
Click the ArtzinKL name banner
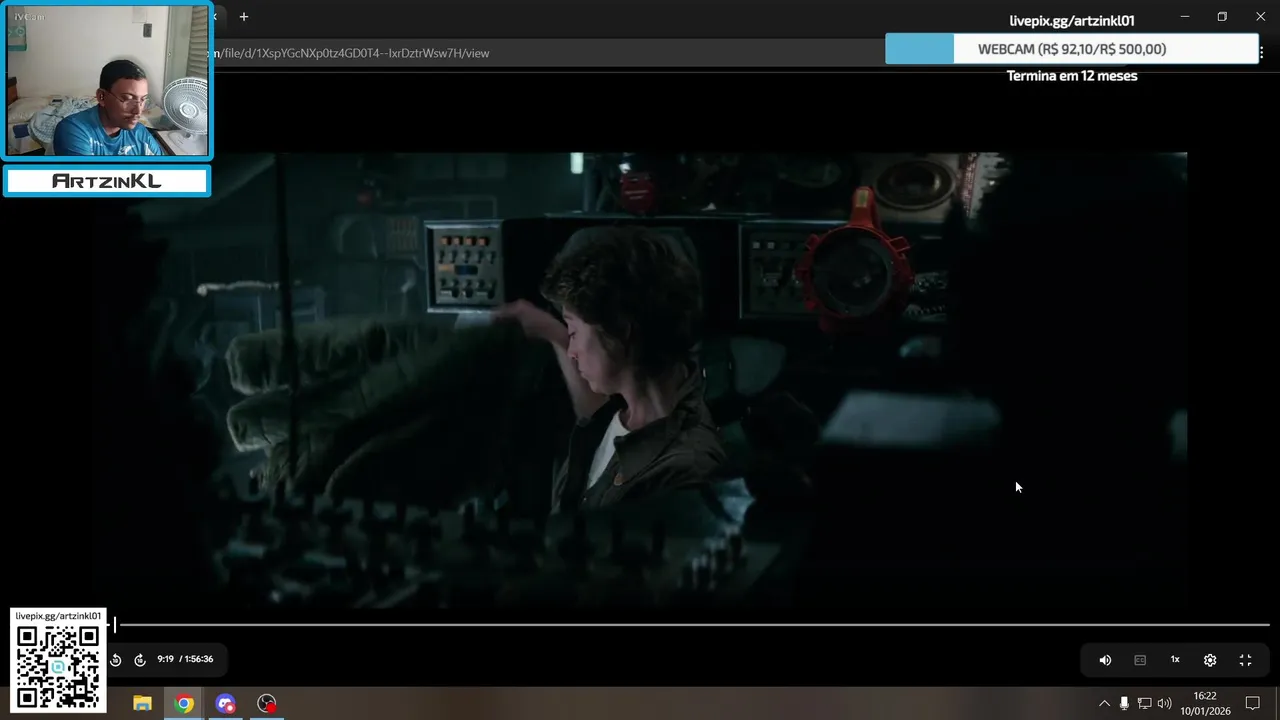(107, 181)
